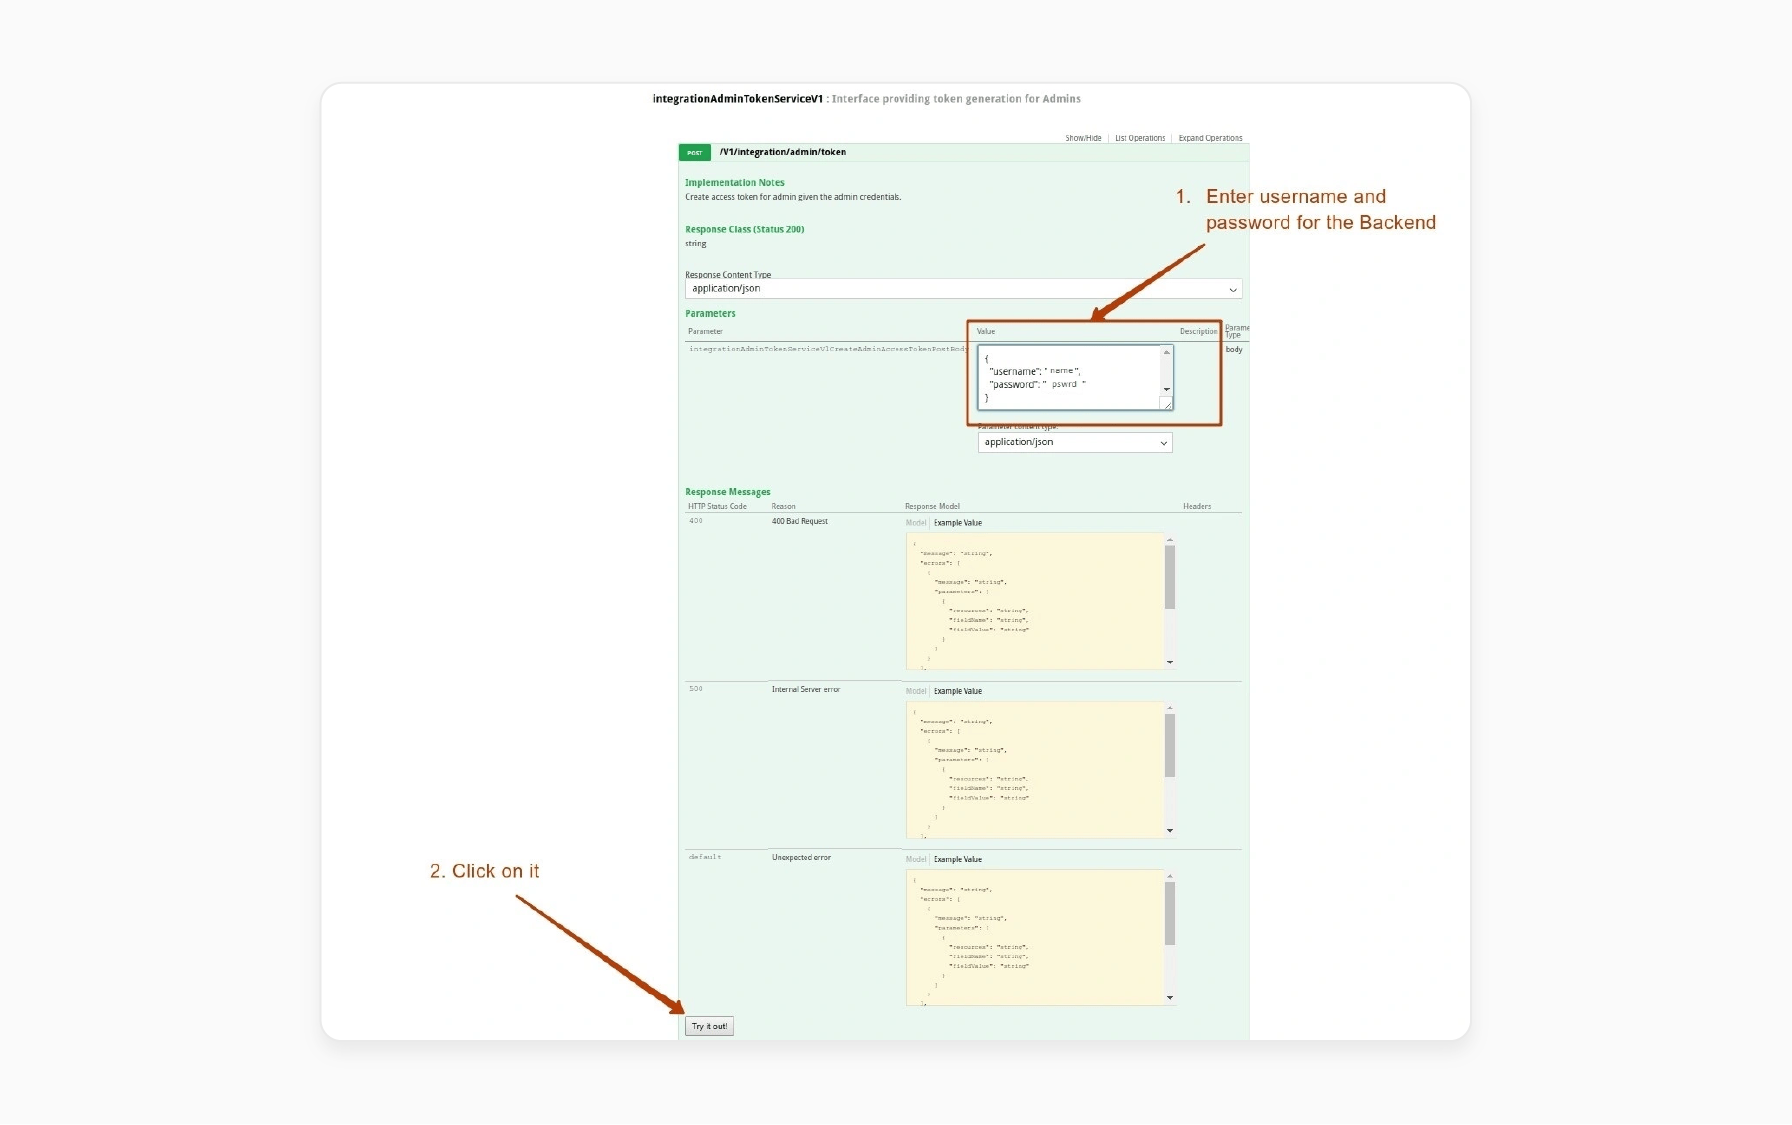Click the "Implementation Notes" heading

click(734, 183)
